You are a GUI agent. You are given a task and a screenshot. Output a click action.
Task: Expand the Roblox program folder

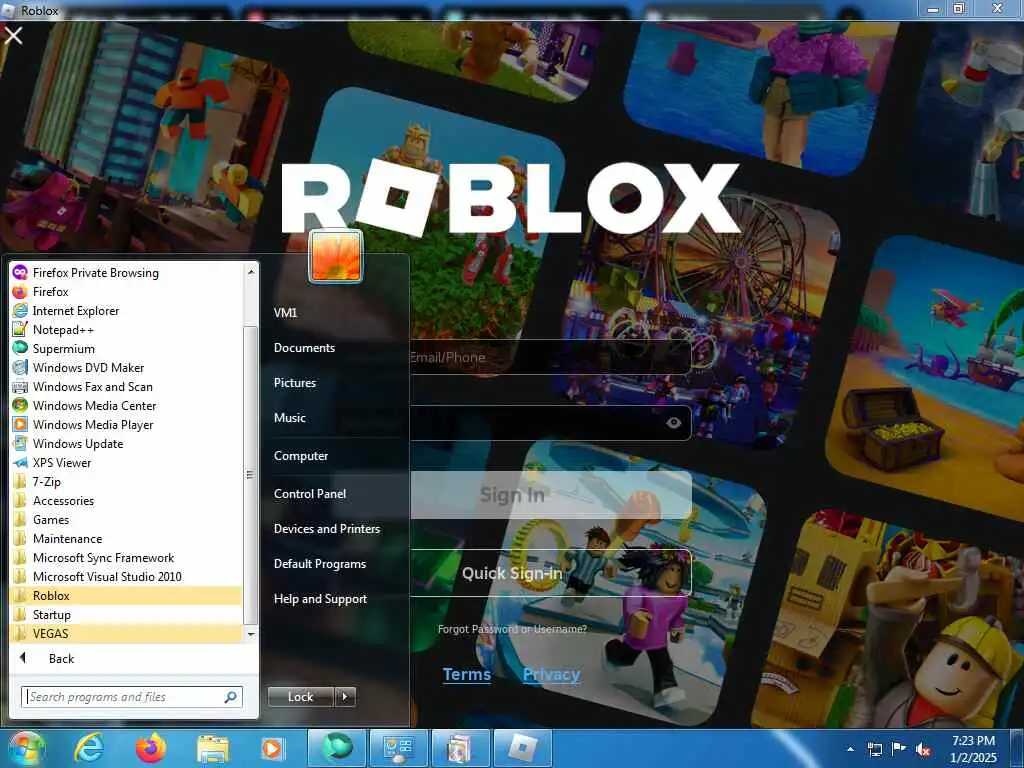tap(126, 595)
